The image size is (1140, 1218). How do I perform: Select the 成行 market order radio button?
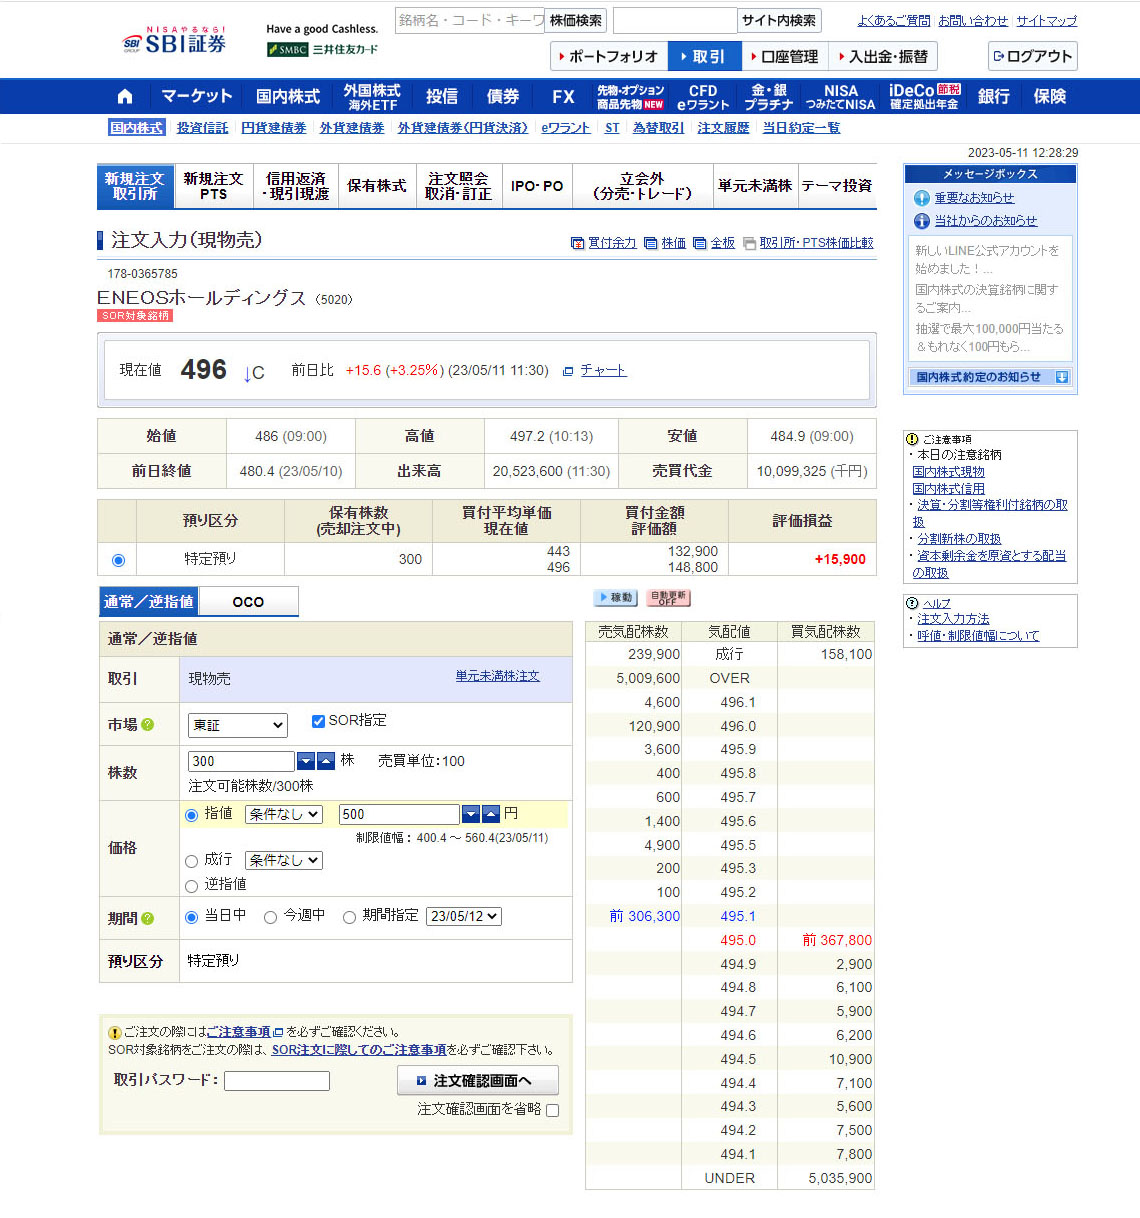pyautogui.click(x=191, y=861)
